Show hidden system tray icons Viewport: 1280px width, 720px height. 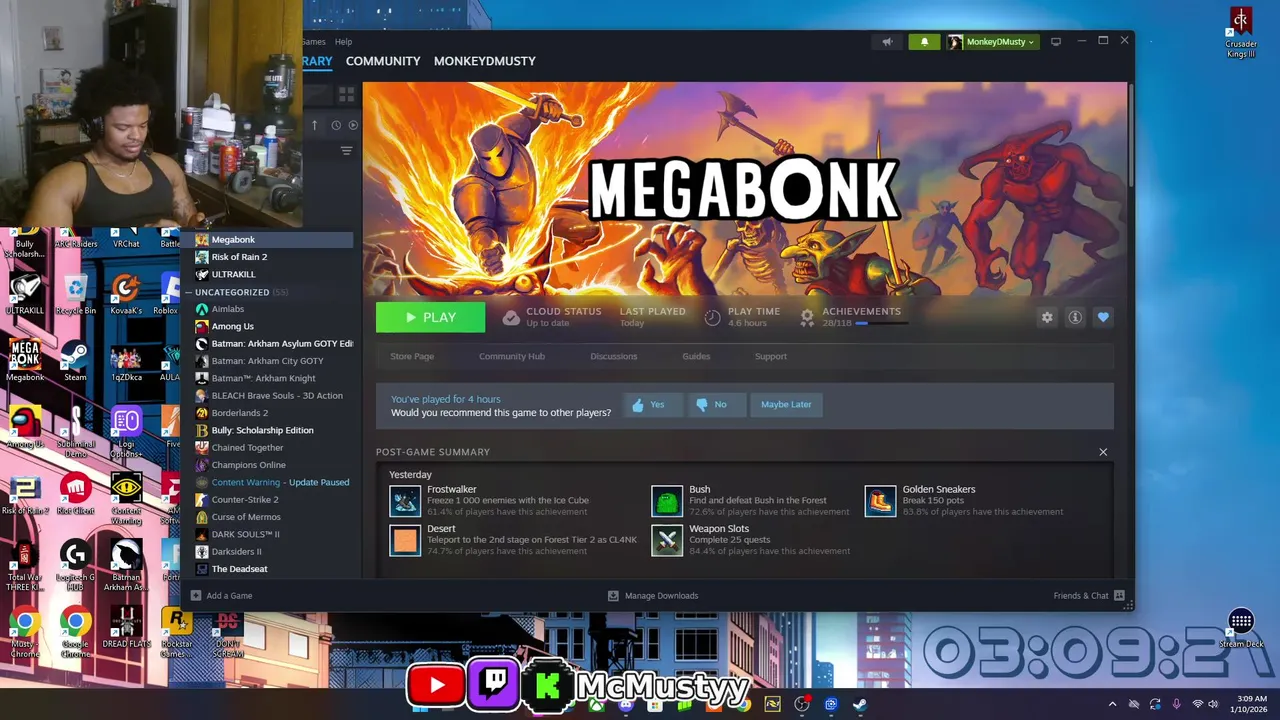pos(1112,704)
